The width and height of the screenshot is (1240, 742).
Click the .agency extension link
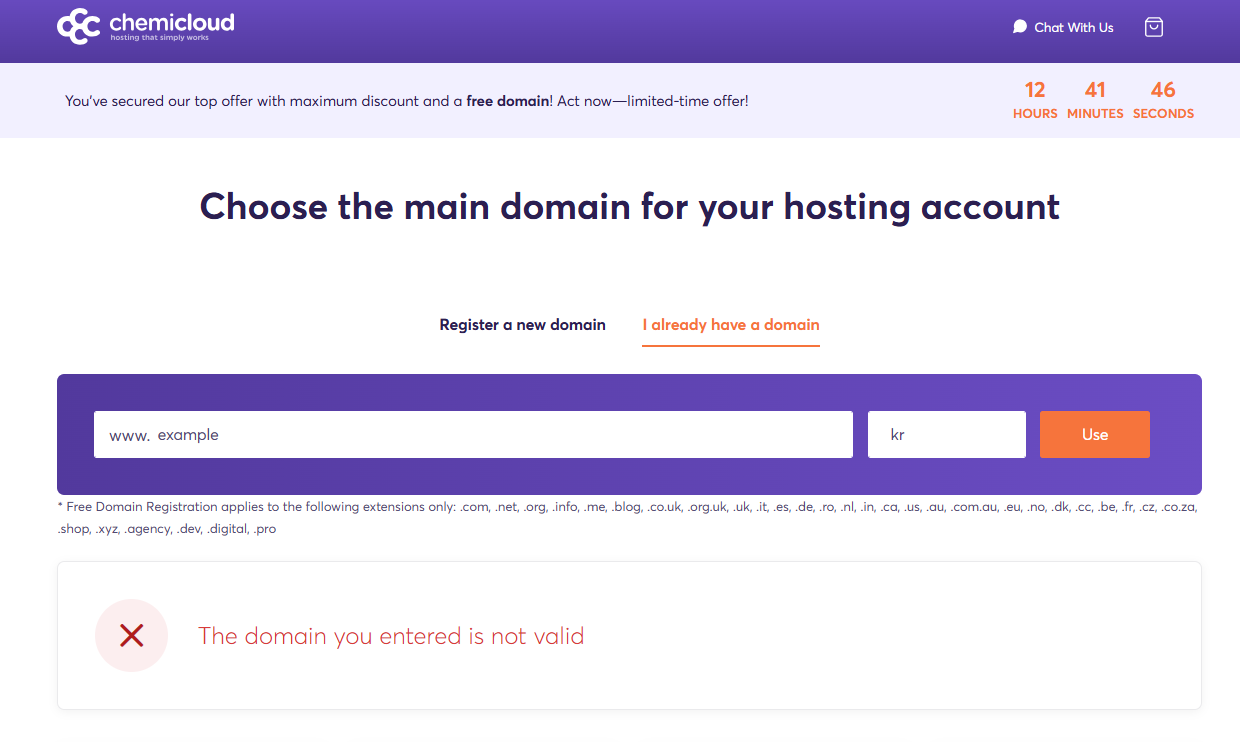tap(148, 528)
